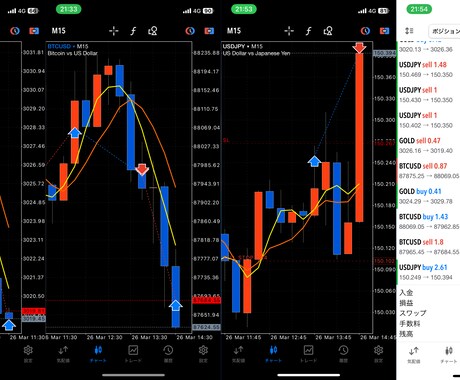Tap red sell arrow on BTCUSD chart
Viewport: 460px width, 380px height.
(142, 169)
